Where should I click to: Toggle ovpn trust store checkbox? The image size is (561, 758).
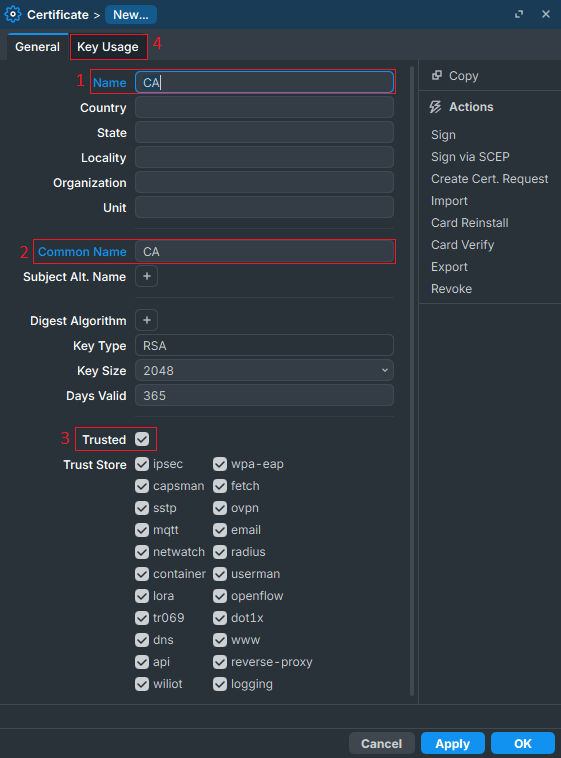220,508
